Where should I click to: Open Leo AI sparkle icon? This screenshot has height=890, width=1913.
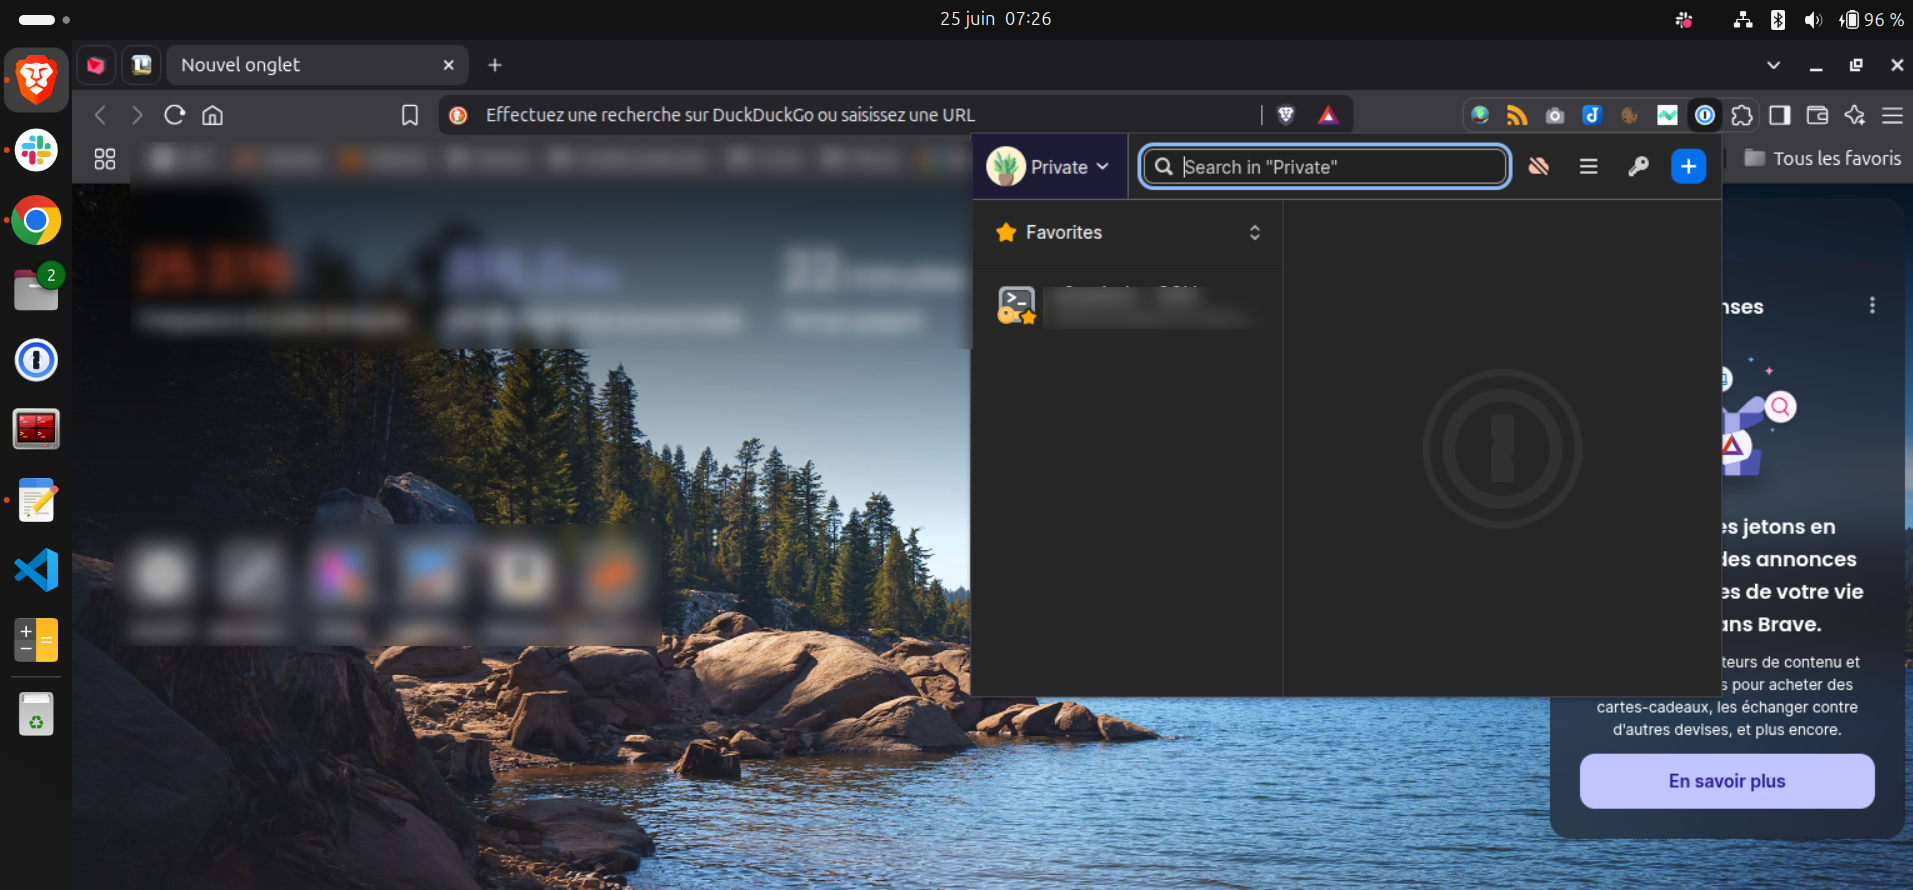pos(1855,115)
